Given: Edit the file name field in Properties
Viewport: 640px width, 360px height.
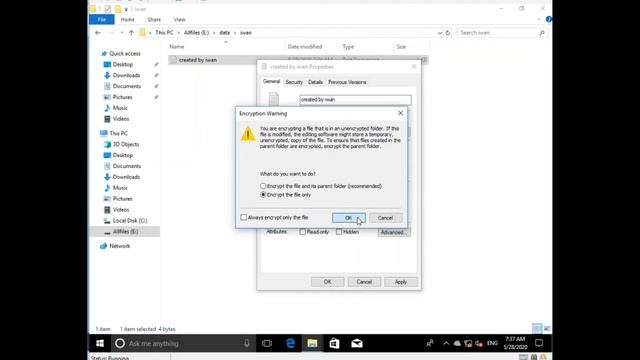Looking at the screenshot, I should coord(355,100).
